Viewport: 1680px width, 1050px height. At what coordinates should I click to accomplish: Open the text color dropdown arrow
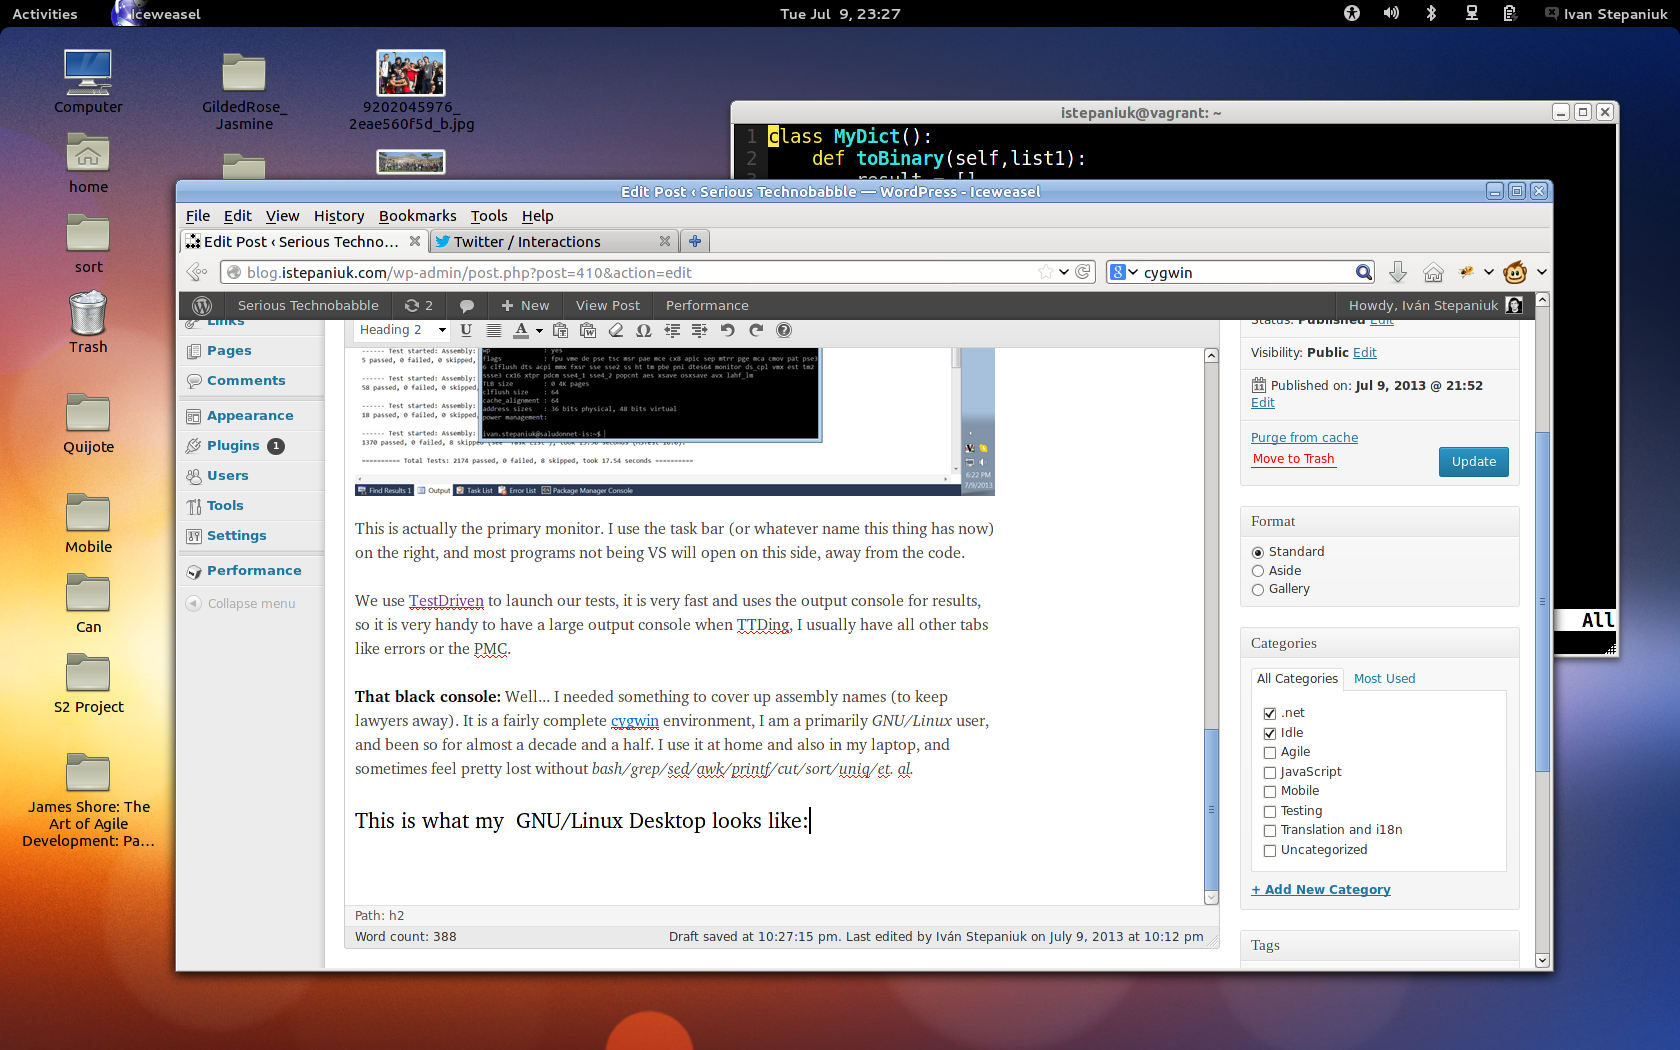[539, 331]
